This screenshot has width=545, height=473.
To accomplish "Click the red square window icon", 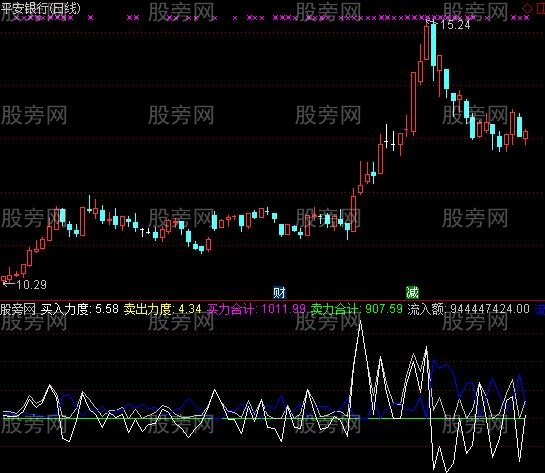I will point(541,8).
